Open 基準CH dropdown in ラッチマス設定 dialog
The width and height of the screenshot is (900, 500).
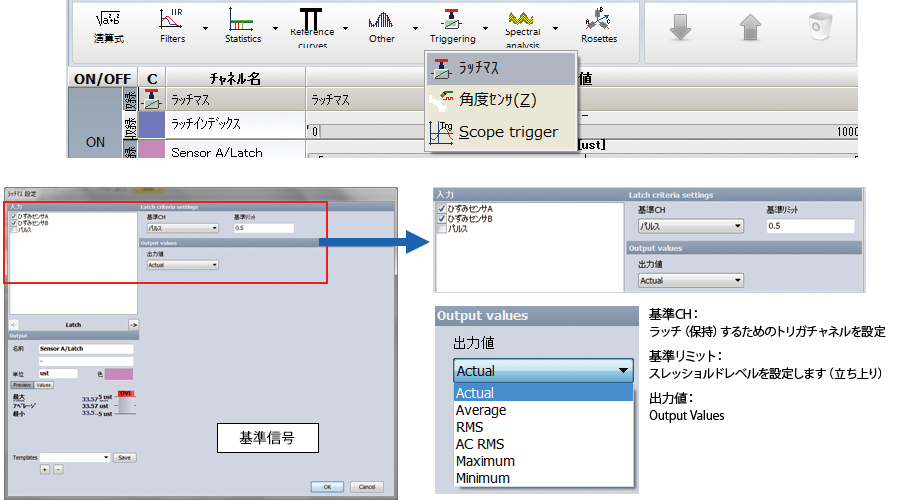[183, 228]
